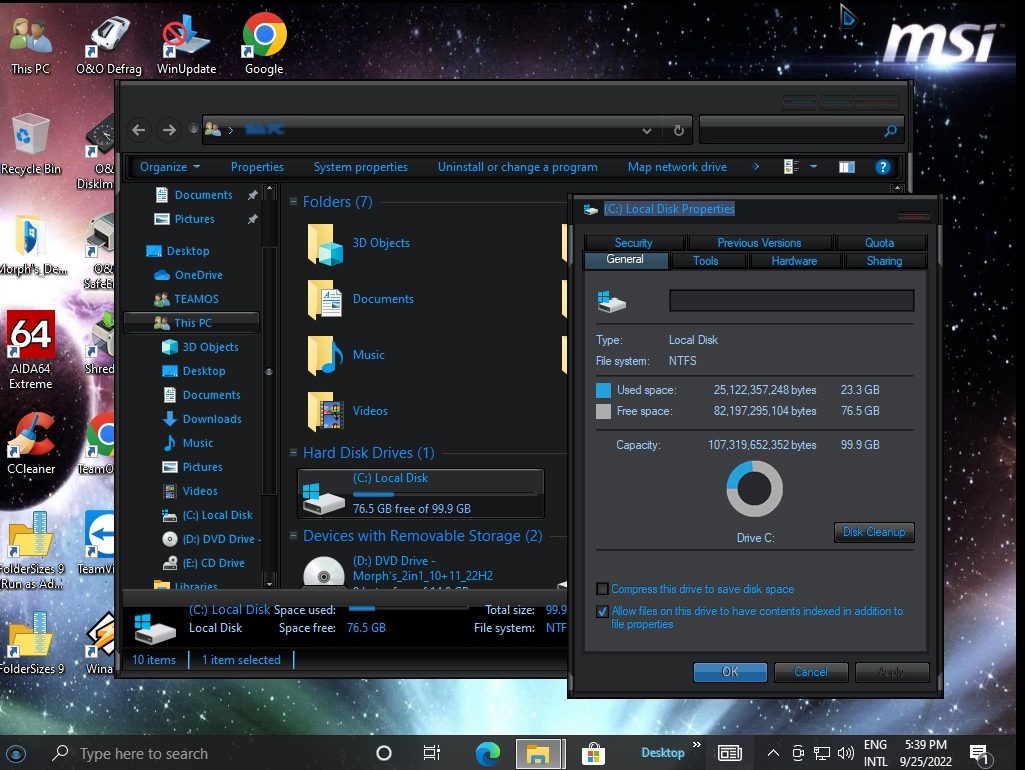The height and width of the screenshot is (770, 1025).
Task: Click the Refresh icon in address bar
Action: click(678, 130)
